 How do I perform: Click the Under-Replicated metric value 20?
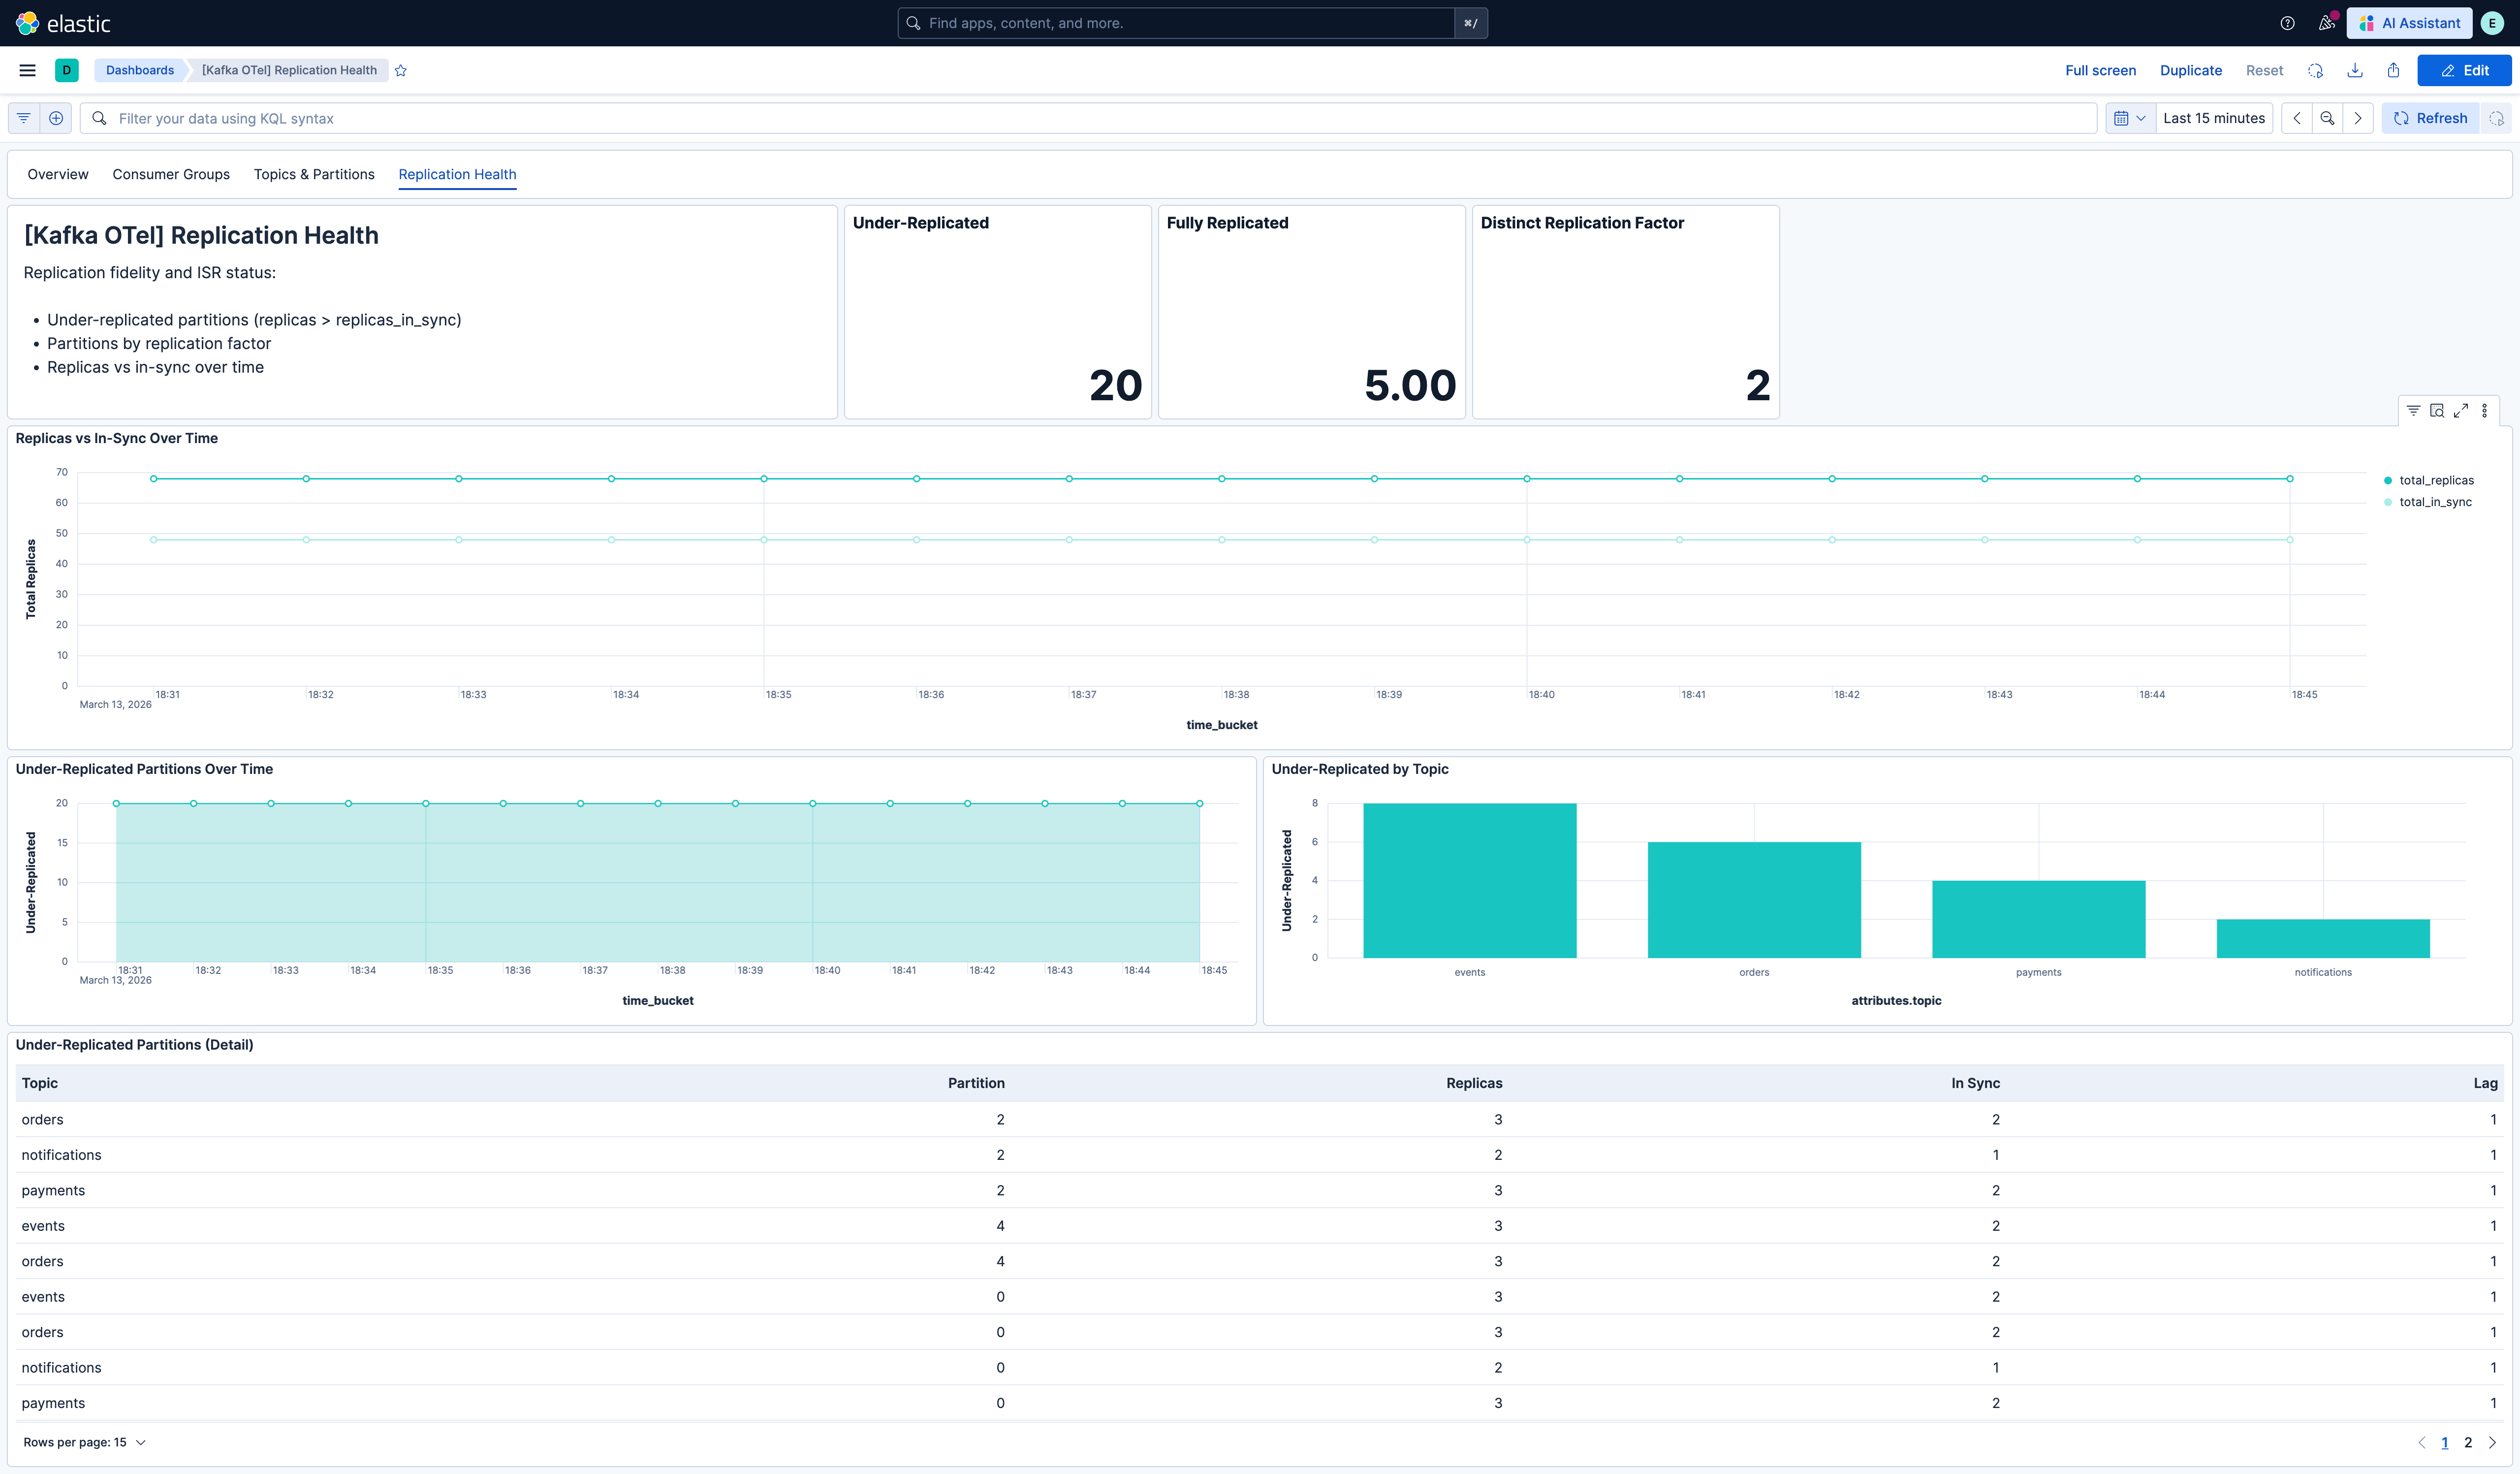coord(1115,385)
